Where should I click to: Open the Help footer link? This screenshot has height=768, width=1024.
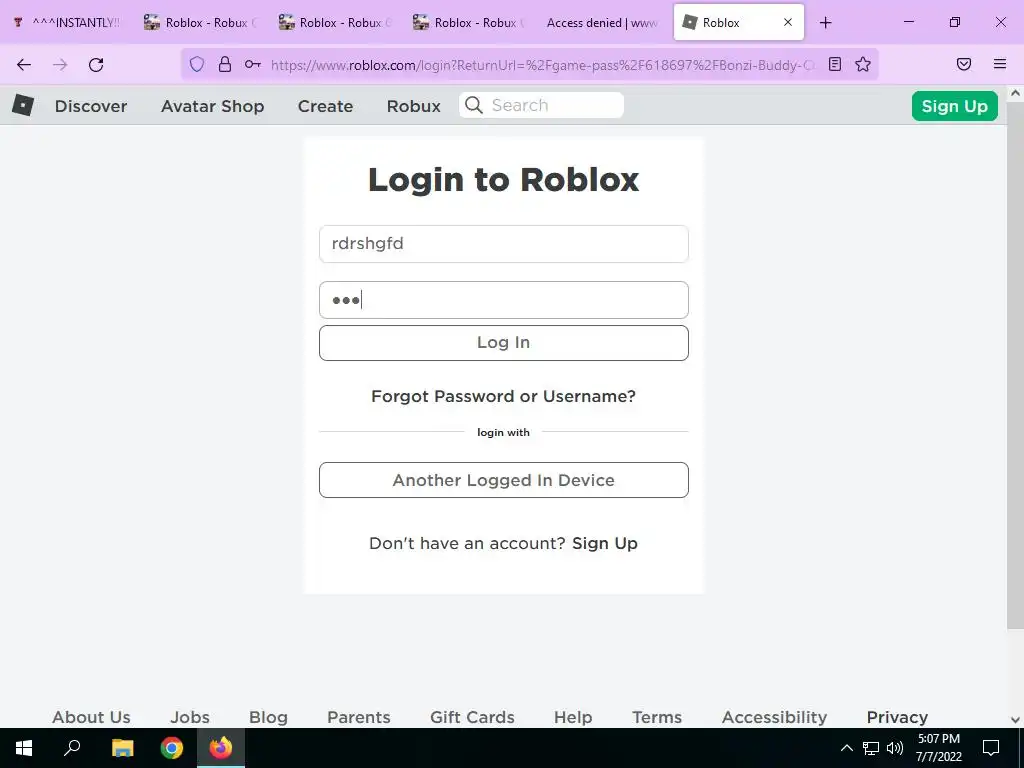[x=573, y=717]
